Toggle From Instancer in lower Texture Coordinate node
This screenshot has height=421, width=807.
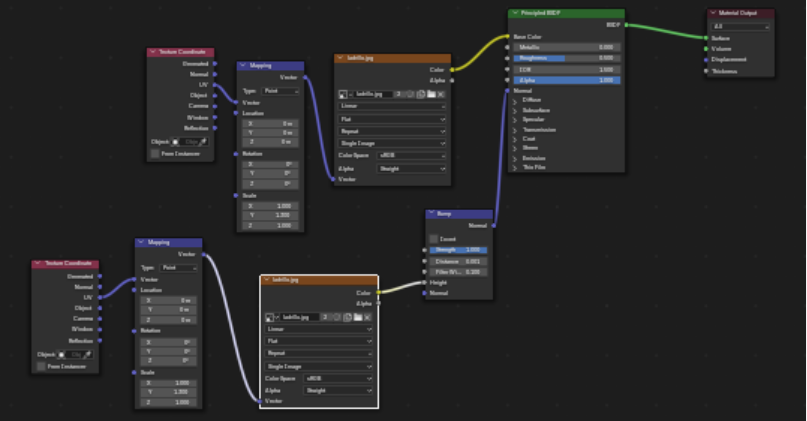40,366
